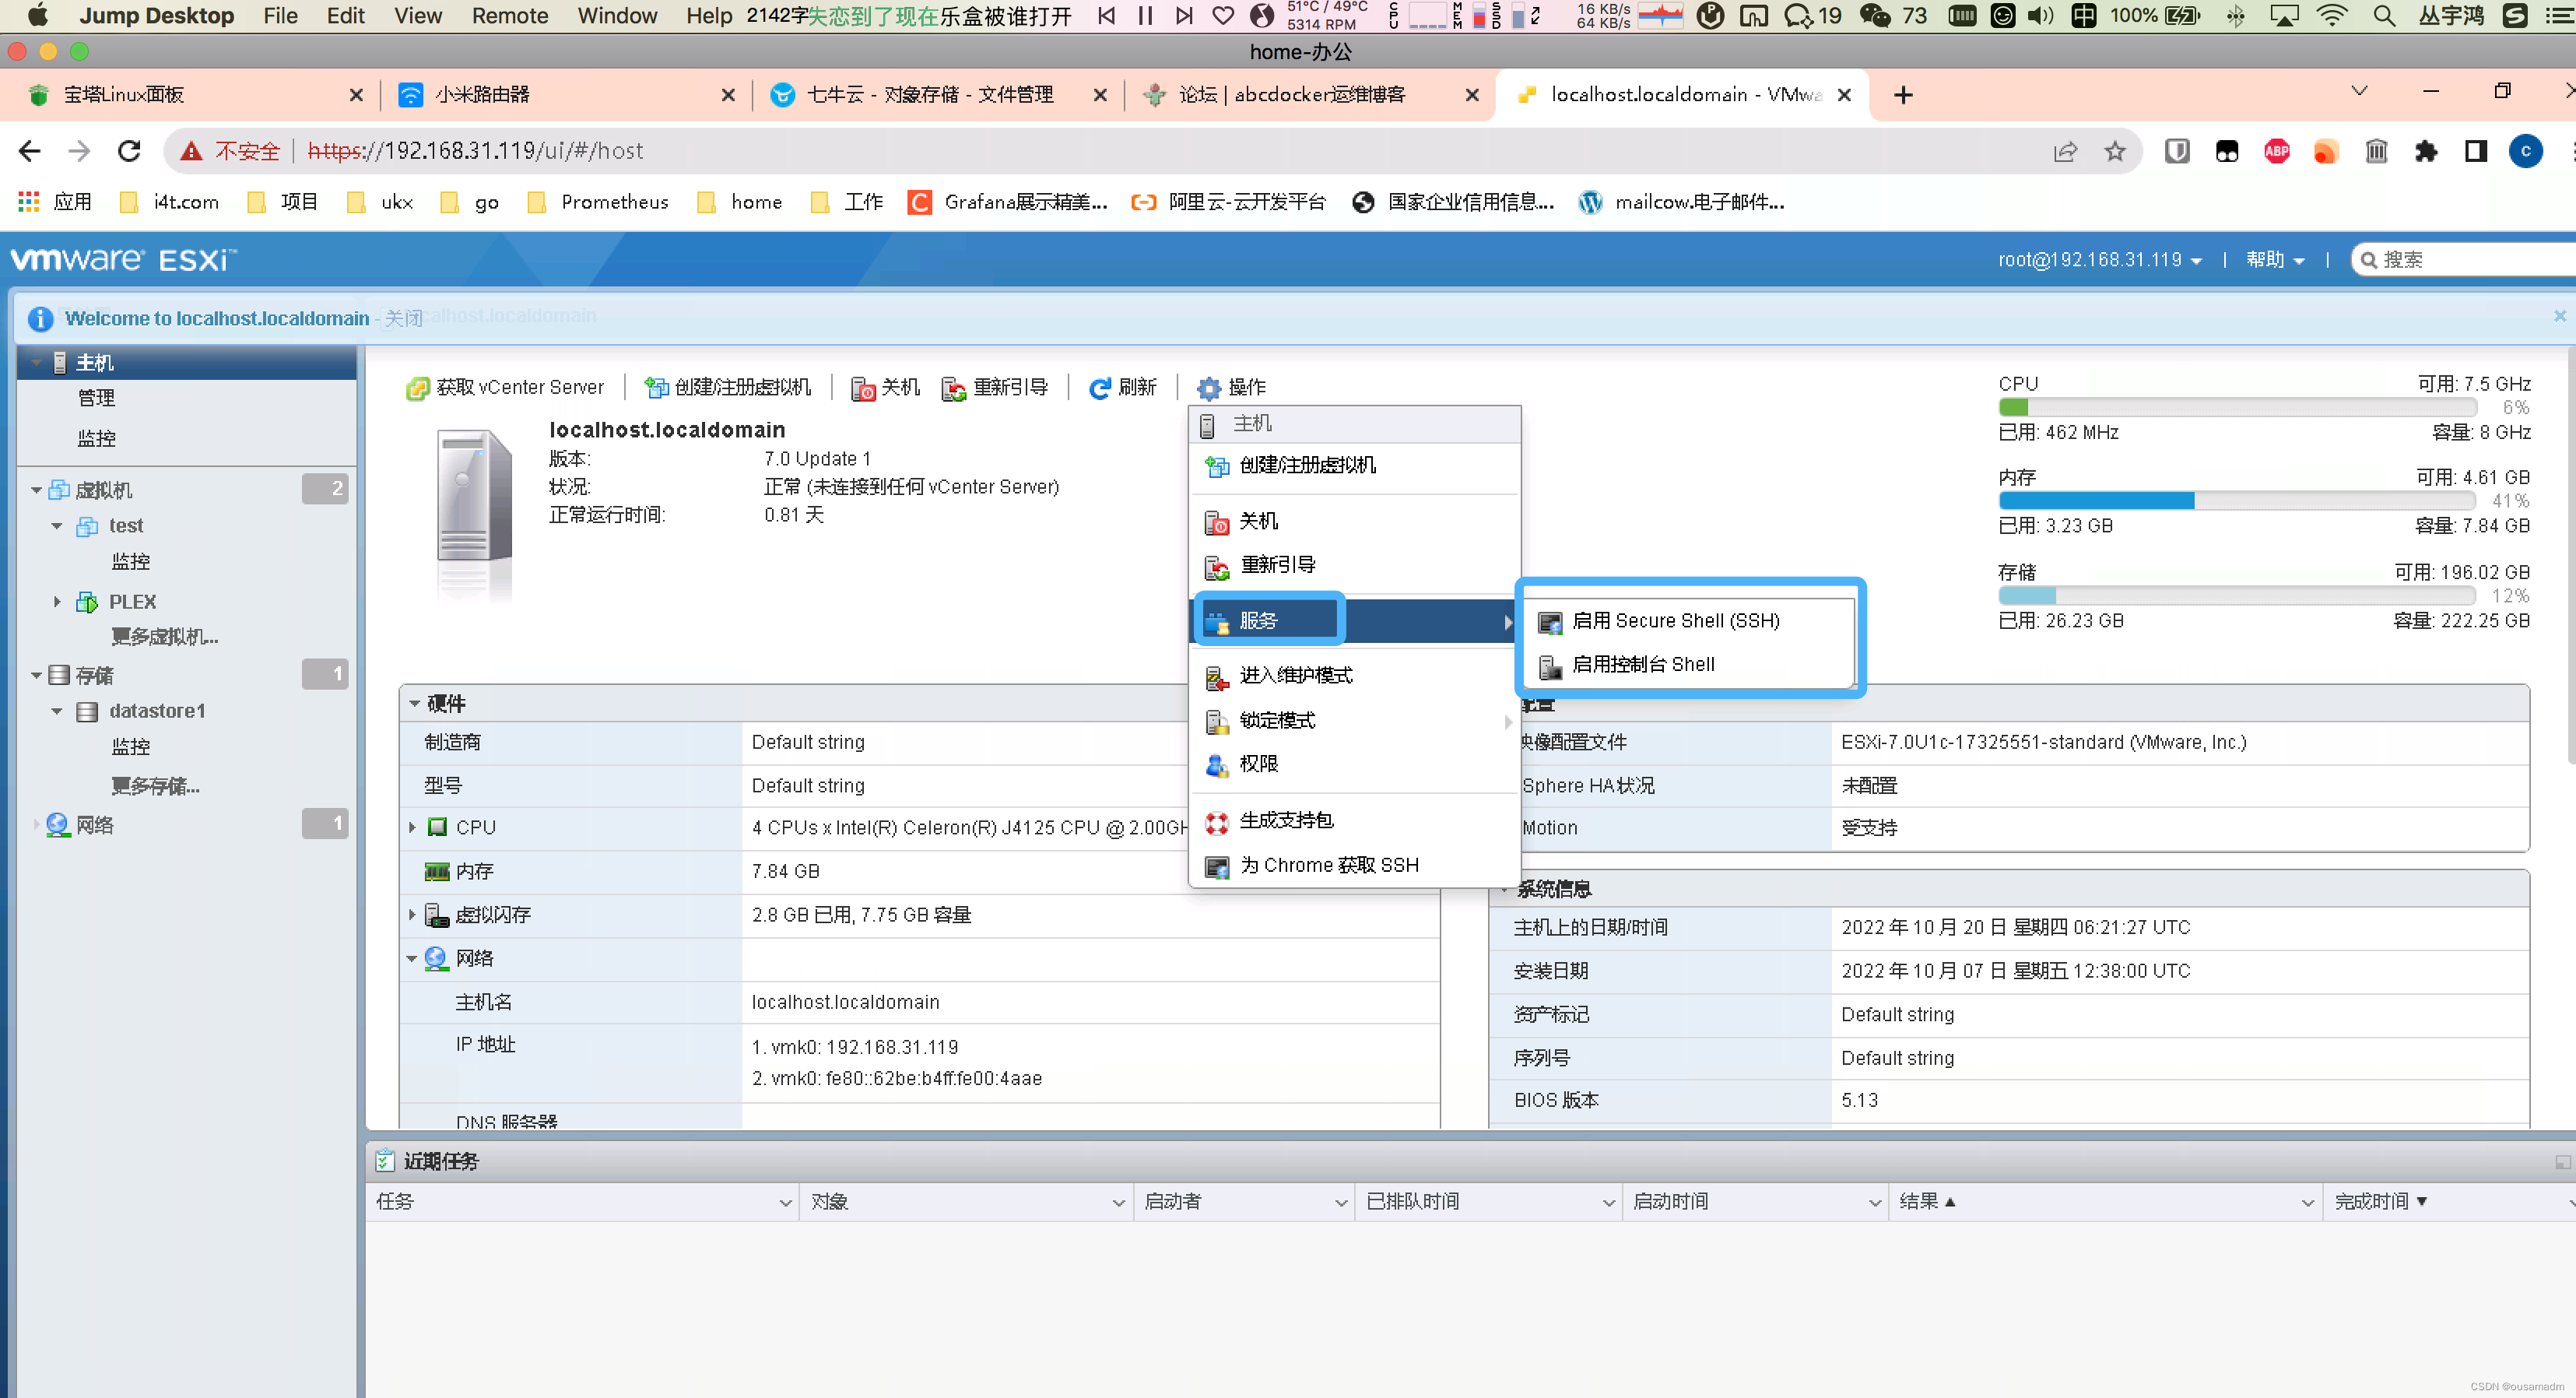Viewport: 2576px width, 1398px height.
Task: Open root@192.168.31.119 user dropdown
Action: coord(2100,260)
